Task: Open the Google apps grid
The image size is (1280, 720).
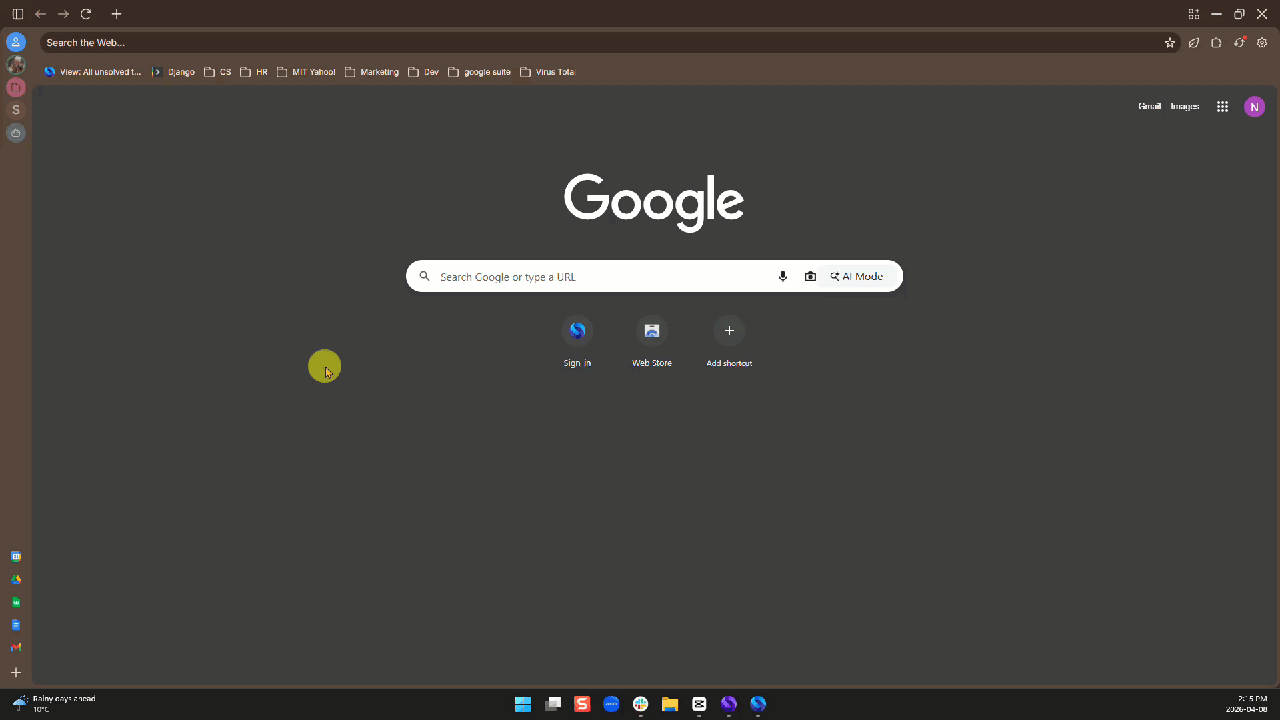Action: (x=1222, y=106)
